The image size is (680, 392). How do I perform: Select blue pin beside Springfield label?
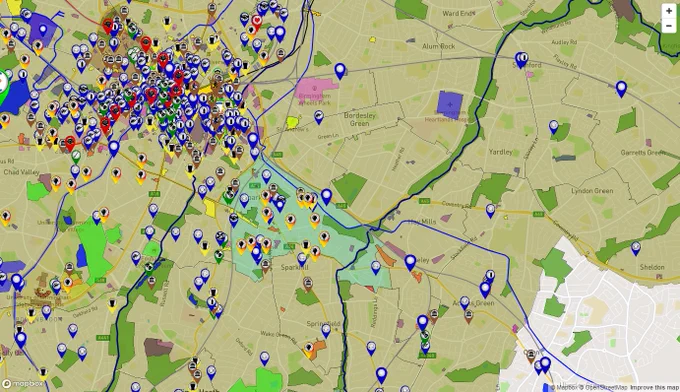pos(326,331)
